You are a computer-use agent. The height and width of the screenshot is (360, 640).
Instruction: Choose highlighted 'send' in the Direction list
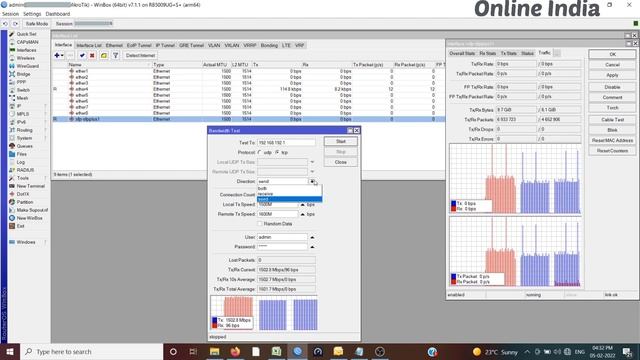coord(289,199)
